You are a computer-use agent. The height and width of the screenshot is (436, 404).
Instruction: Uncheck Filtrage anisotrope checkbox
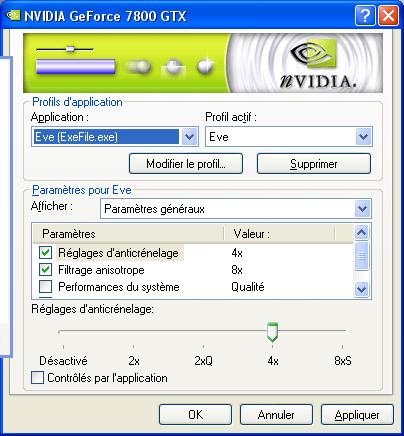[x=45, y=269]
